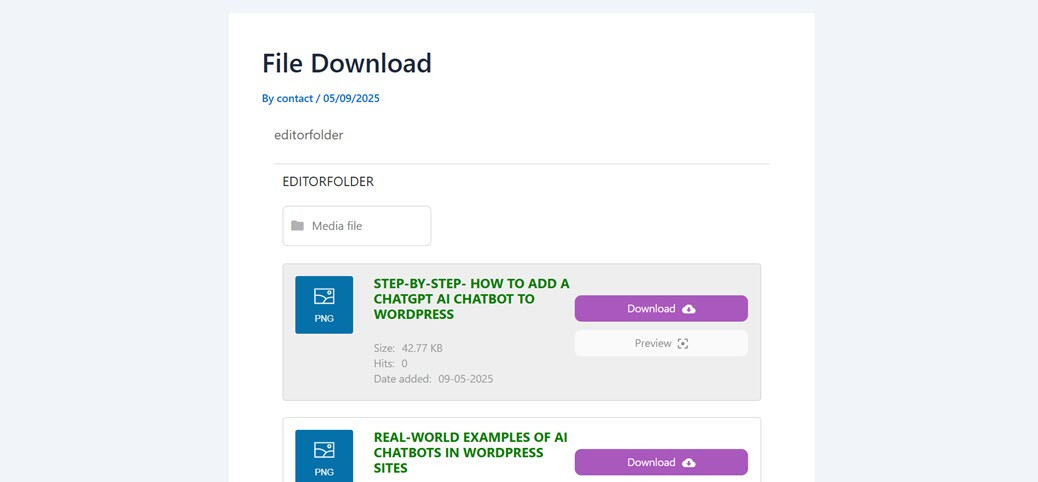Download the Real-World Examples file

pyautogui.click(x=660, y=462)
